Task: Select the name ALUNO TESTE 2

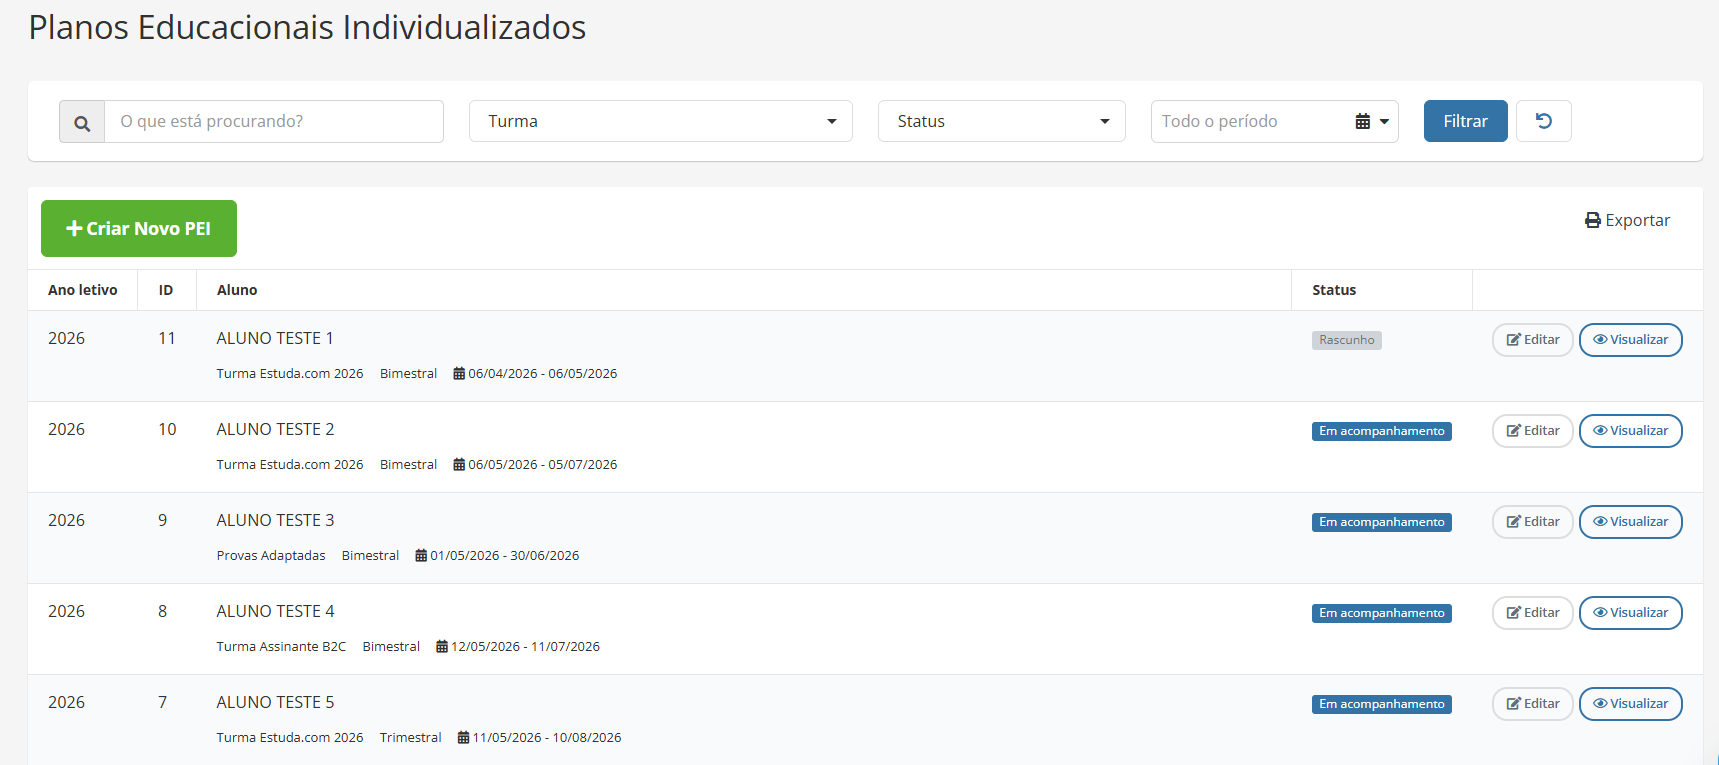Action: click(276, 429)
